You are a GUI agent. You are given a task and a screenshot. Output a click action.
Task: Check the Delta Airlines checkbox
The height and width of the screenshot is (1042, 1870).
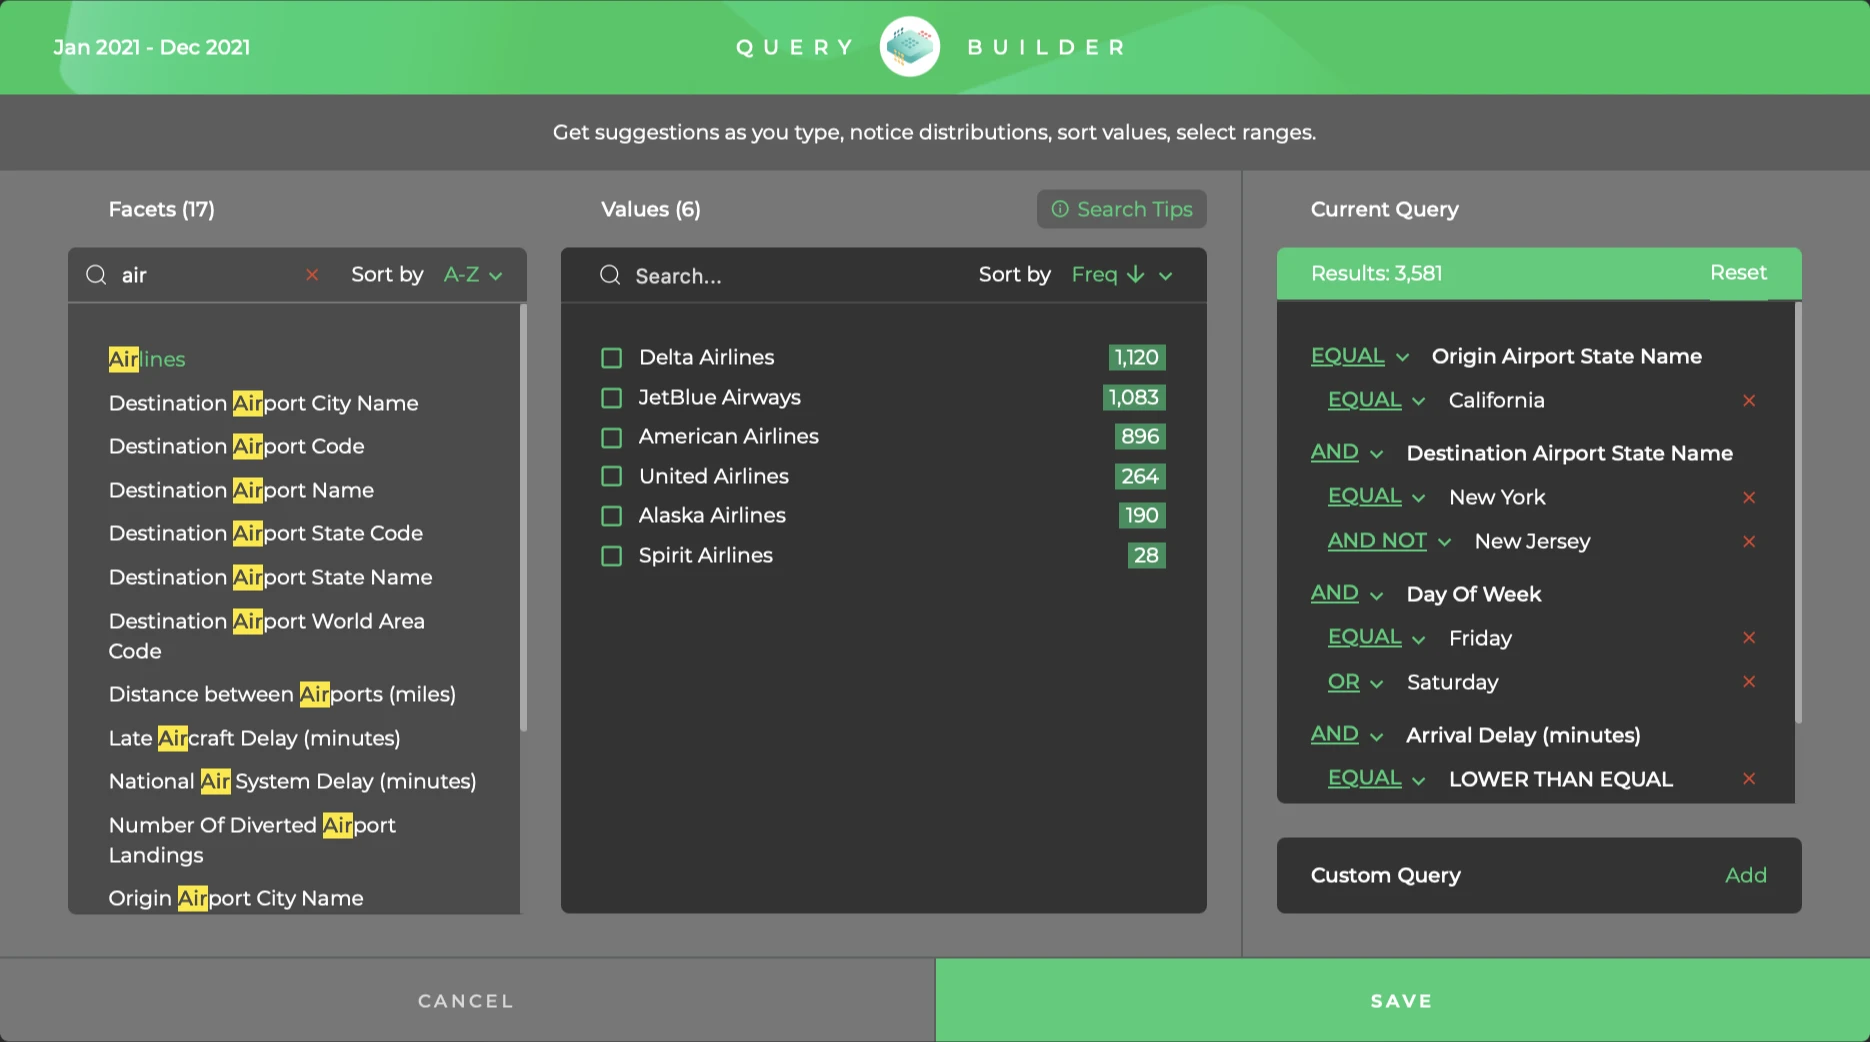click(x=611, y=358)
